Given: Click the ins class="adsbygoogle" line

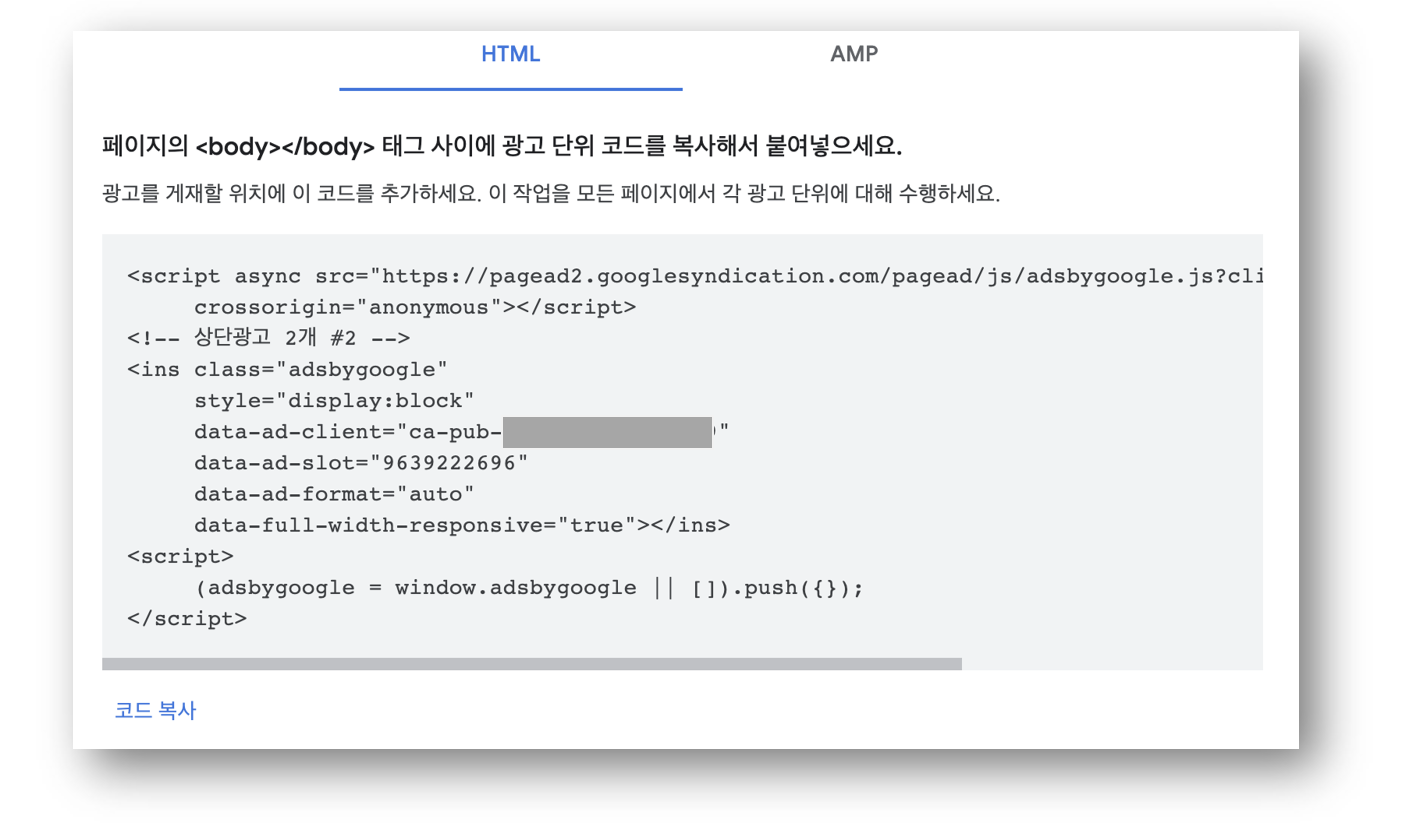Looking at the screenshot, I should pos(288,370).
